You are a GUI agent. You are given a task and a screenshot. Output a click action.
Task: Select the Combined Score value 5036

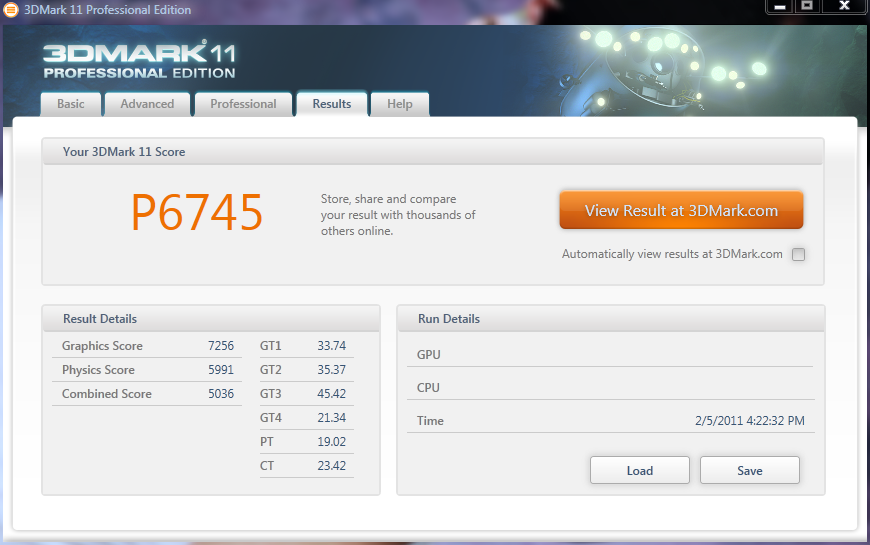click(221, 393)
